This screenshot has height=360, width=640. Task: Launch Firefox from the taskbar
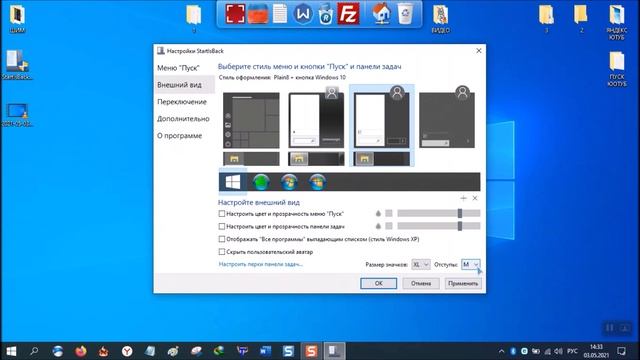click(x=81, y=351)
